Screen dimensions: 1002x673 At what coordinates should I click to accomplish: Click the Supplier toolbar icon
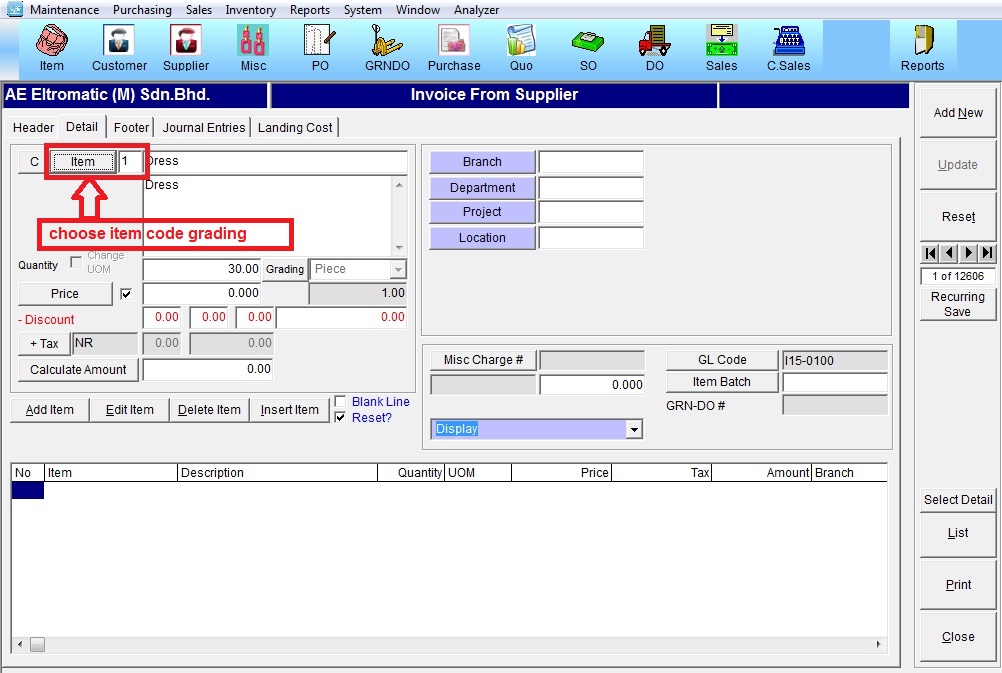[x=186, y=47]
